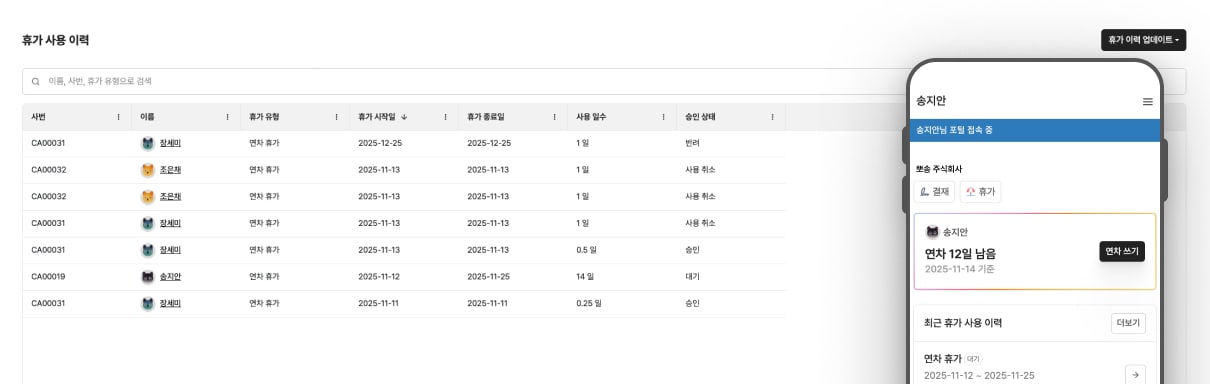Open the 이름 column menu icon
Image resolution: width=1210 pixels, height=384 pixels.
[x=227, y=117]
